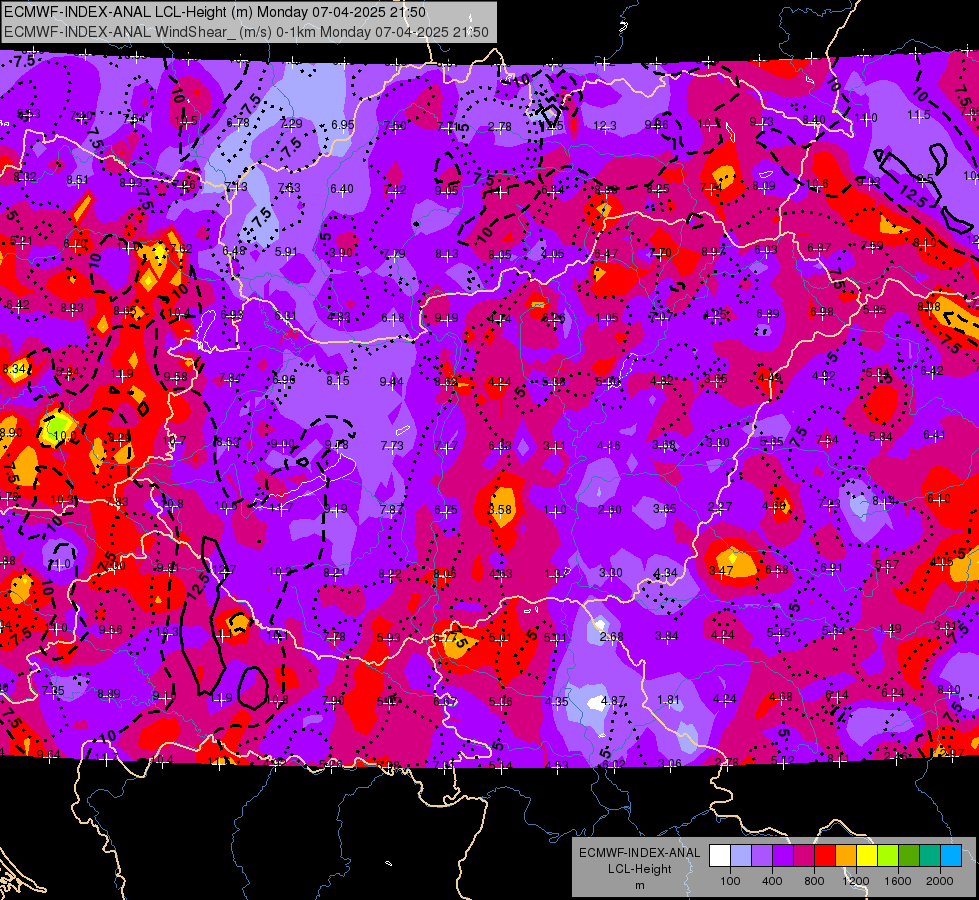The width and height of the screenshot is (979, 900).
Task: Click legend label 'ECMWF-INDEX-ANAL'
Action: coord(639,853)
